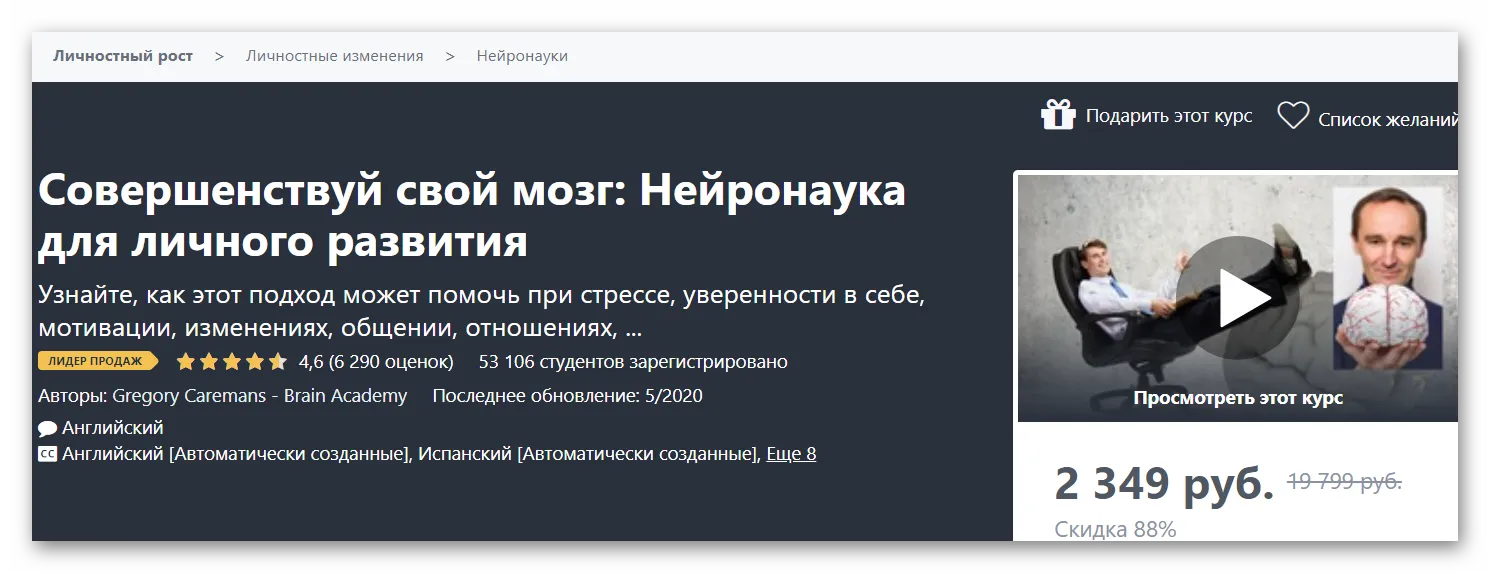This screenshot has width=1490, height=573.
Task: Expand subtitle languages via 'Еще 8'
Action: point(791,454)
